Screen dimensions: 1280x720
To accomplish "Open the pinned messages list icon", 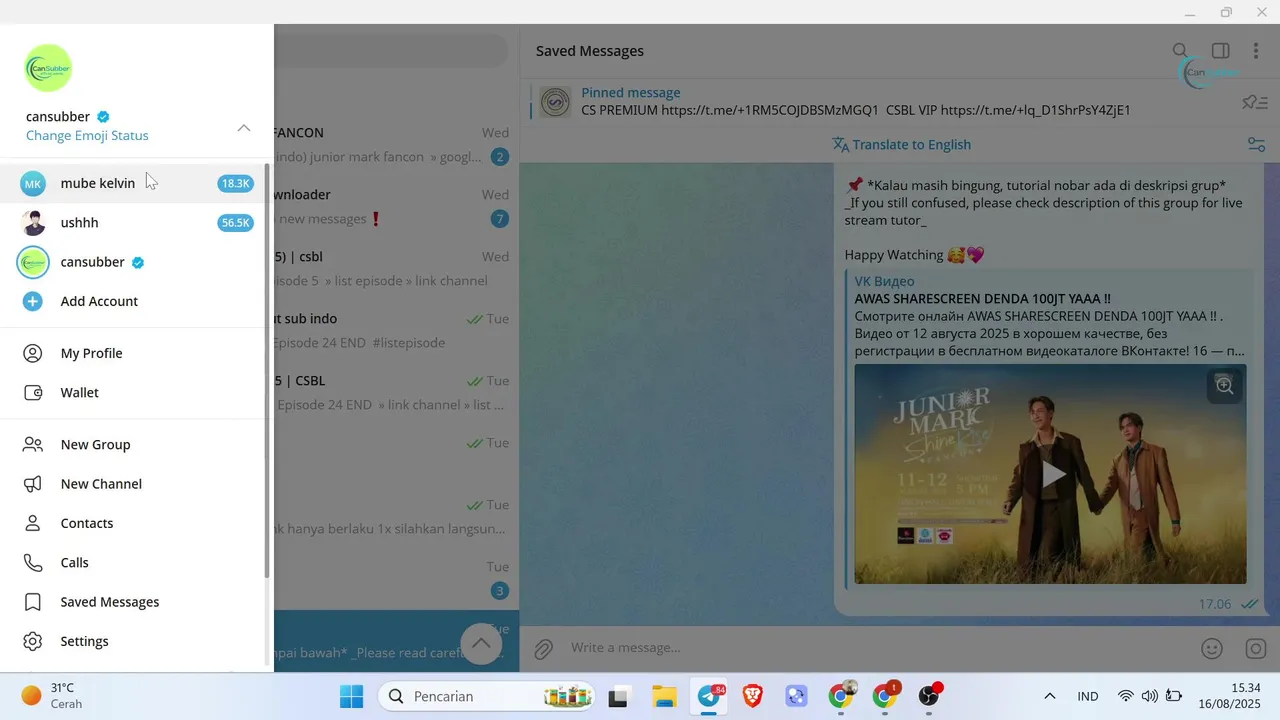I will pyautogui.click(x=1255, y=102).
